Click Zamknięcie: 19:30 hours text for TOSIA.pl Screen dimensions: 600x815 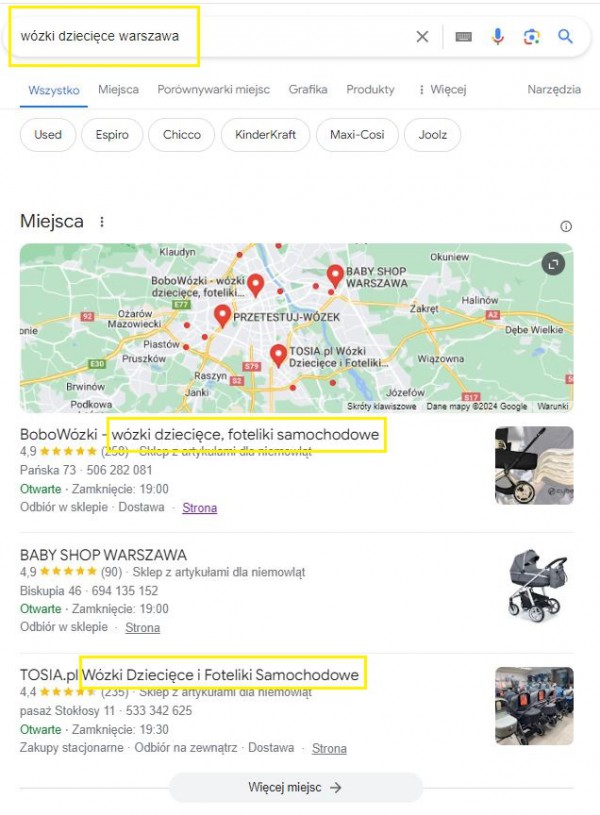click(x=120, y=729)
